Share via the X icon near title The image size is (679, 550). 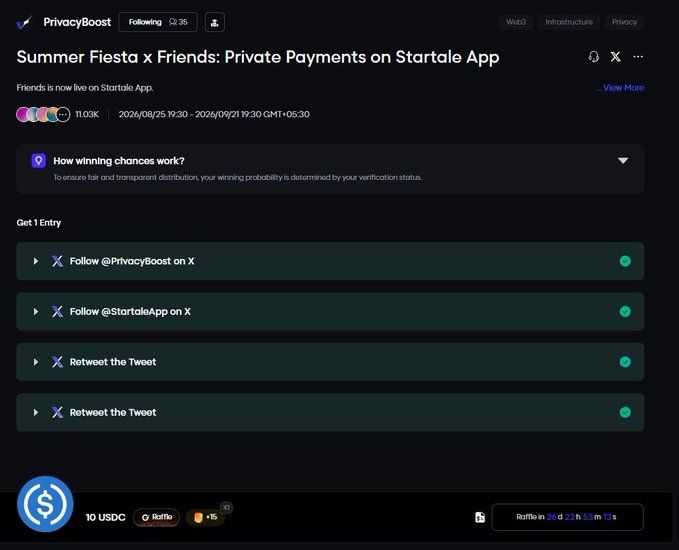(615, 57)
